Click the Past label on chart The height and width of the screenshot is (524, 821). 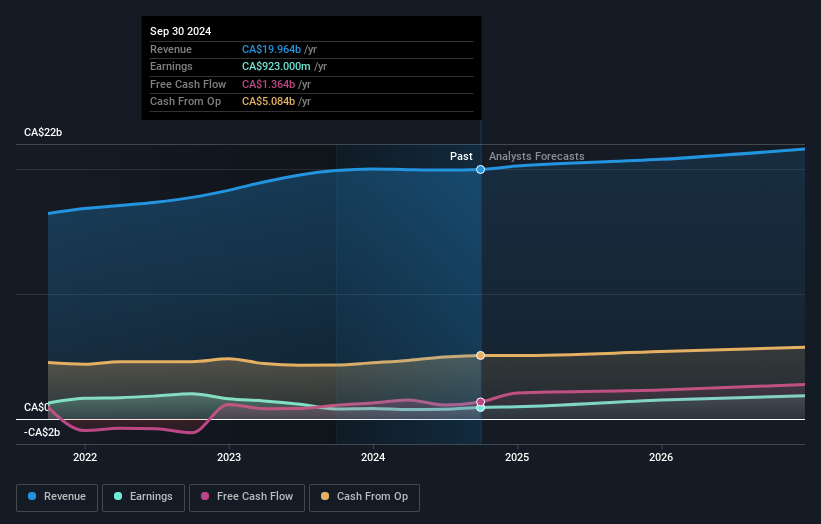(461, 156)
